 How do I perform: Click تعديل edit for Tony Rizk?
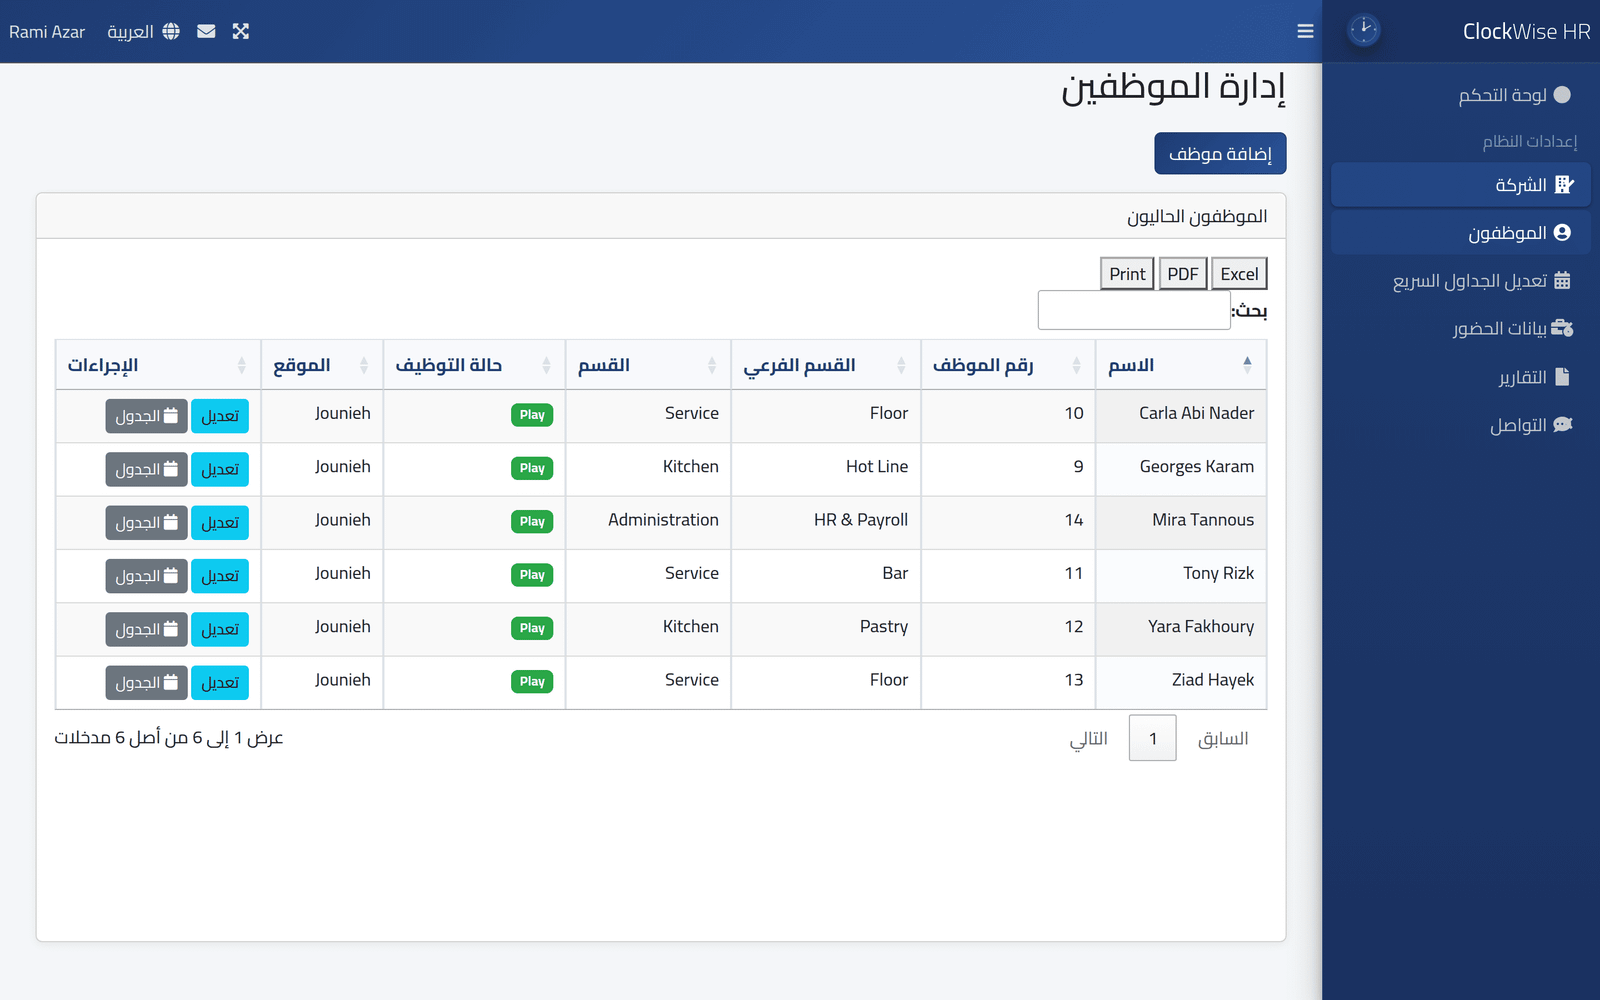point(220,576)
